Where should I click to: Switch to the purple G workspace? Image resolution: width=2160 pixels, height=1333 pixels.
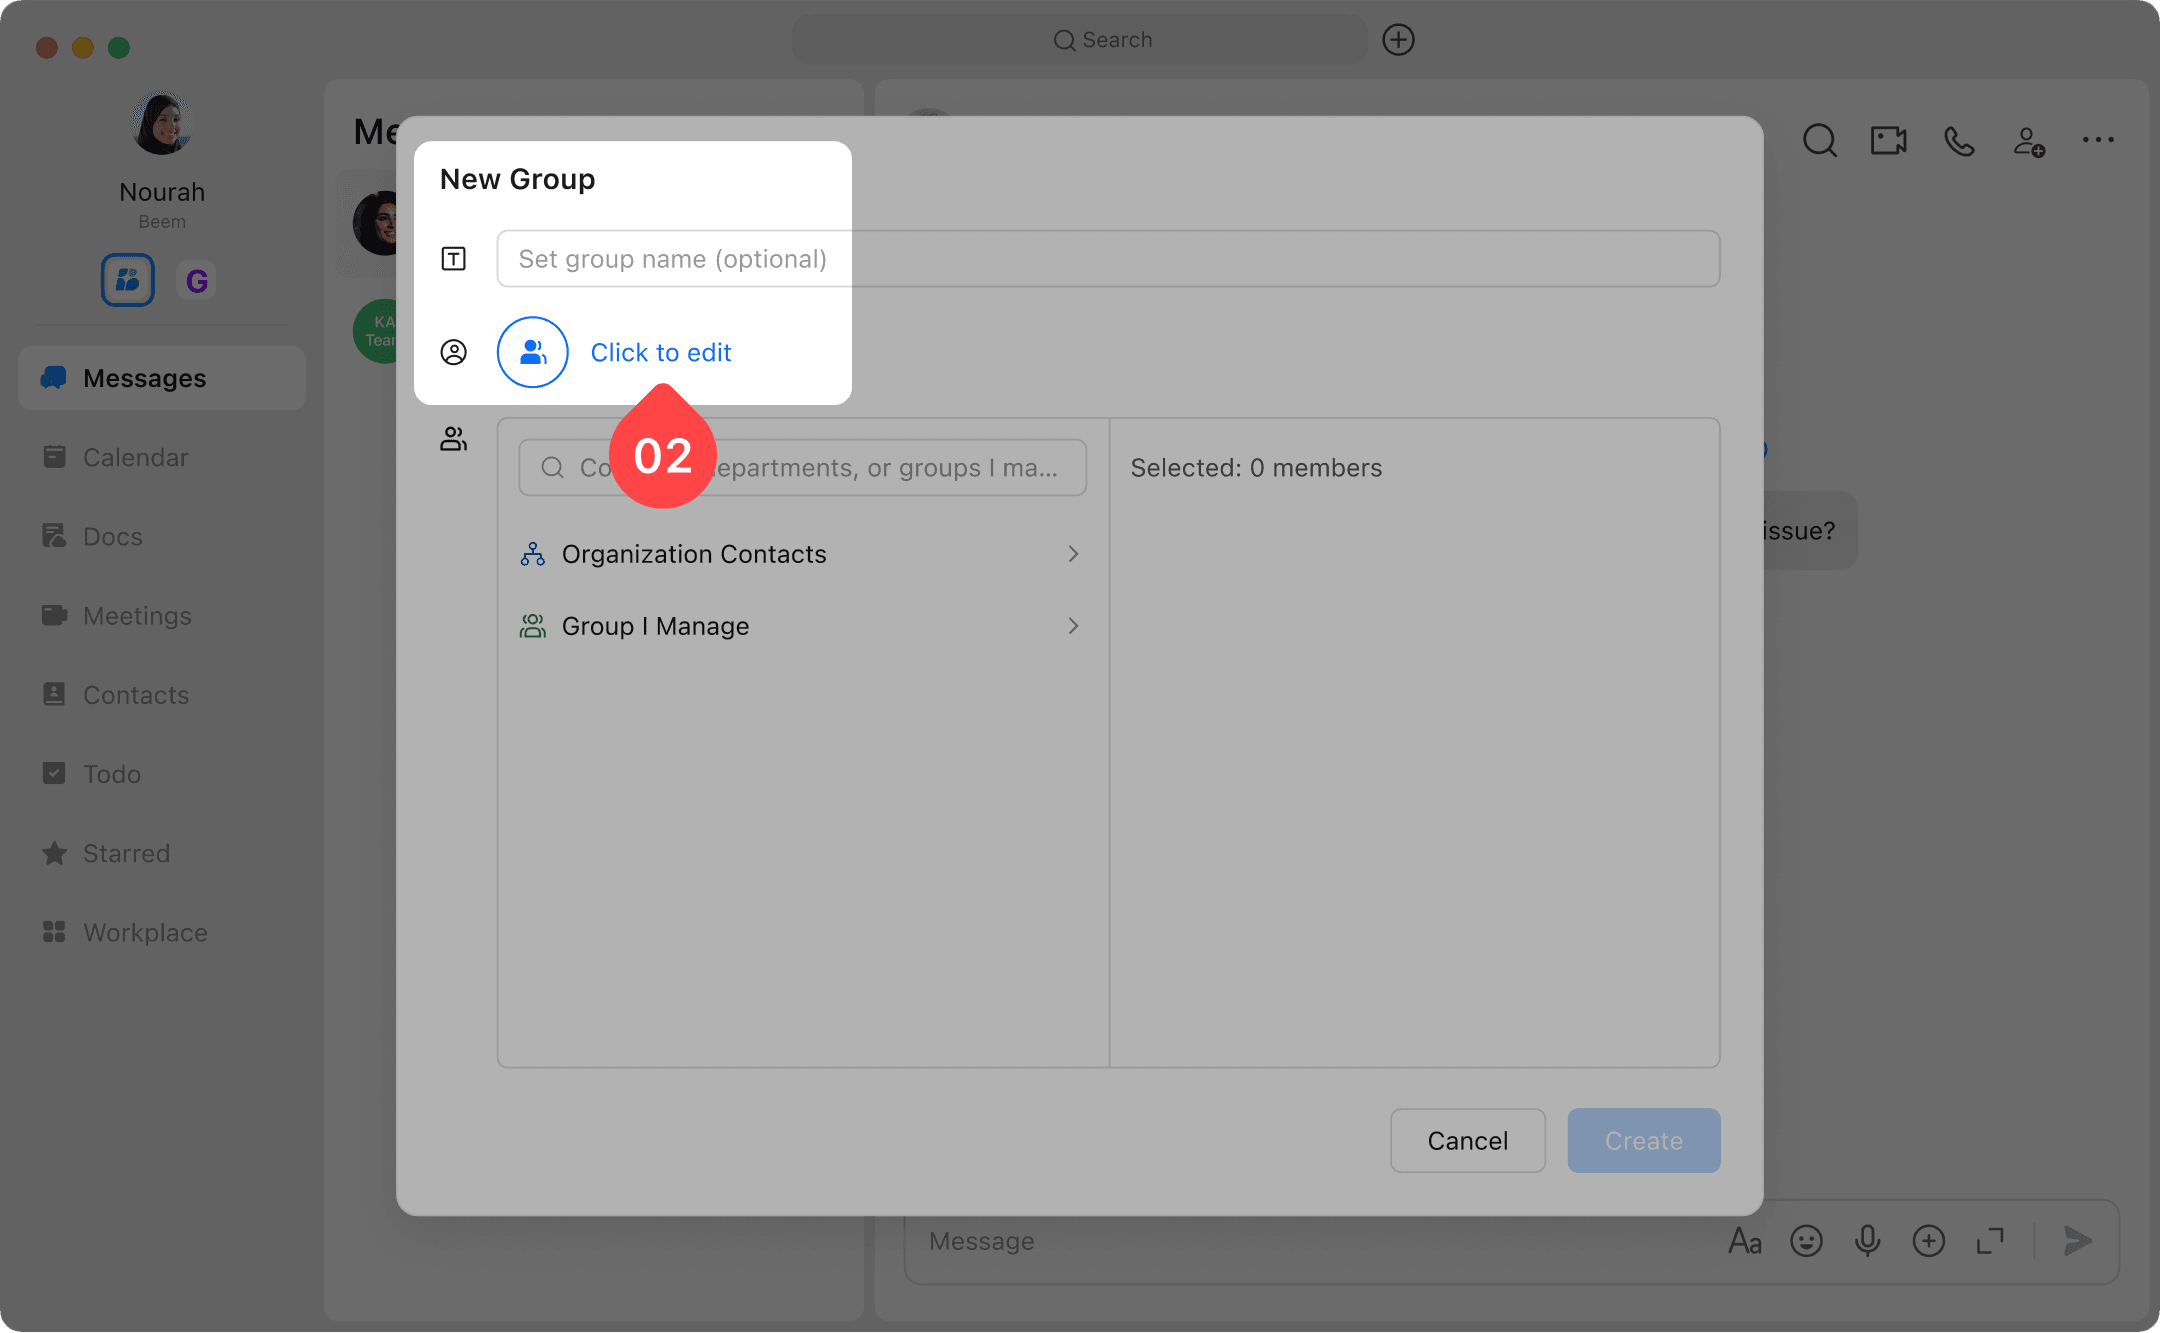tap(197, 281)
